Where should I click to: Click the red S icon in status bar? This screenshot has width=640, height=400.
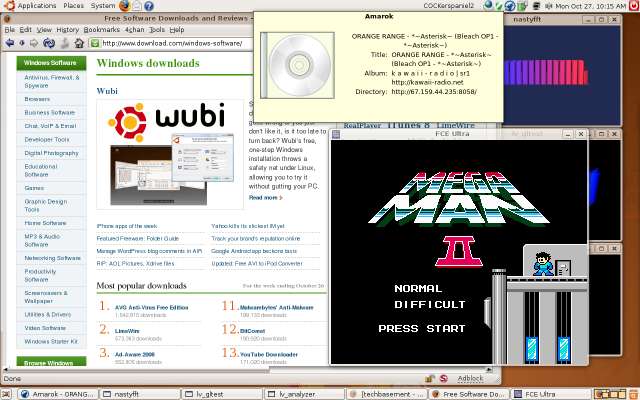pos(444,379)
